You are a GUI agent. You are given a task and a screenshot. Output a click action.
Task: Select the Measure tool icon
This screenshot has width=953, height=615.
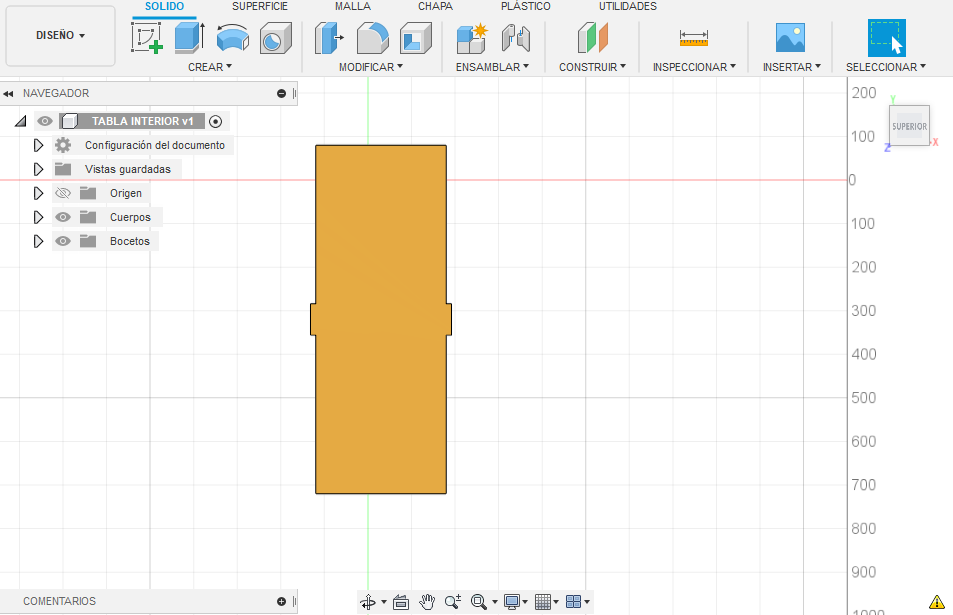[693, 38]
